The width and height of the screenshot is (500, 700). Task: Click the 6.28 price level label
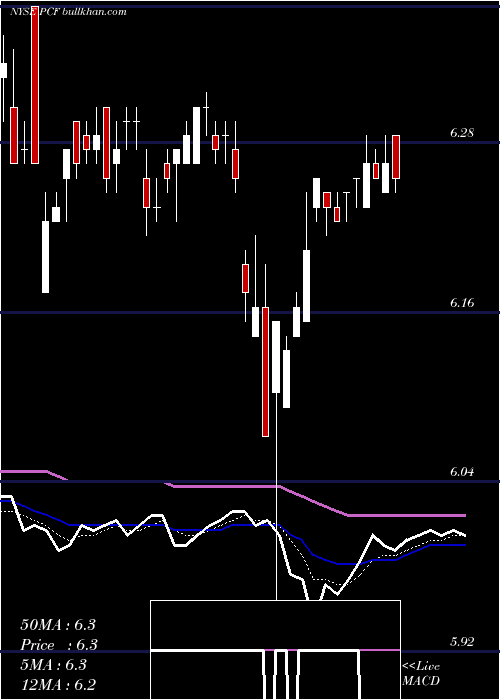coord(462,133)
